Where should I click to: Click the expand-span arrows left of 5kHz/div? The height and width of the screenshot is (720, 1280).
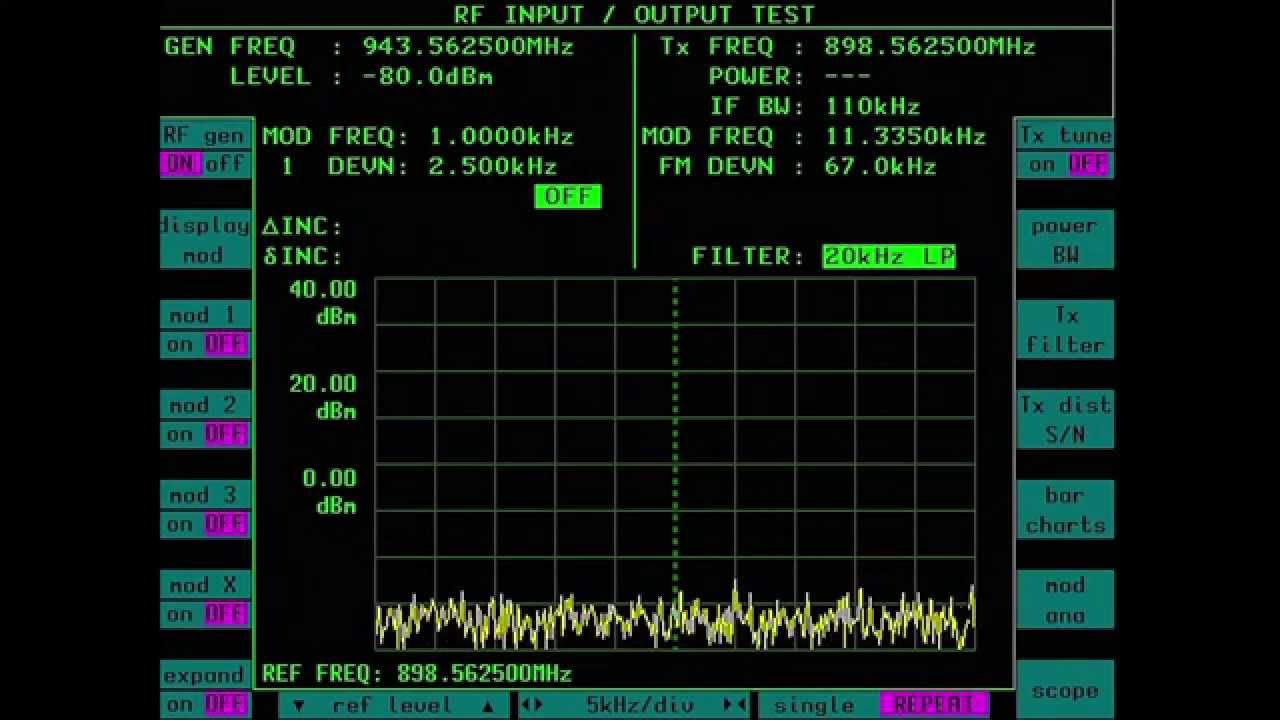(x=533, y=704)
